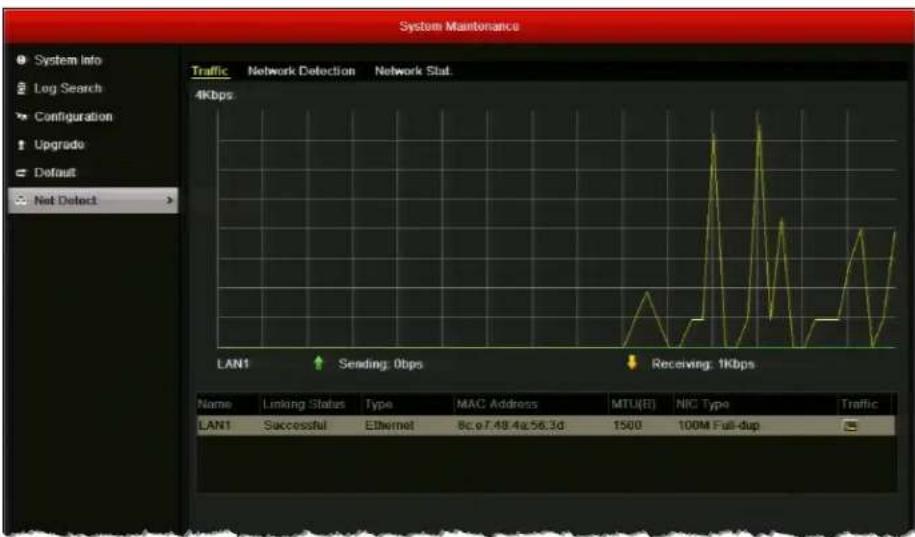Screen dimensions: 915x537
Task: Open System Info menu item
Action: pyautogui.click(x=68, y=60)
